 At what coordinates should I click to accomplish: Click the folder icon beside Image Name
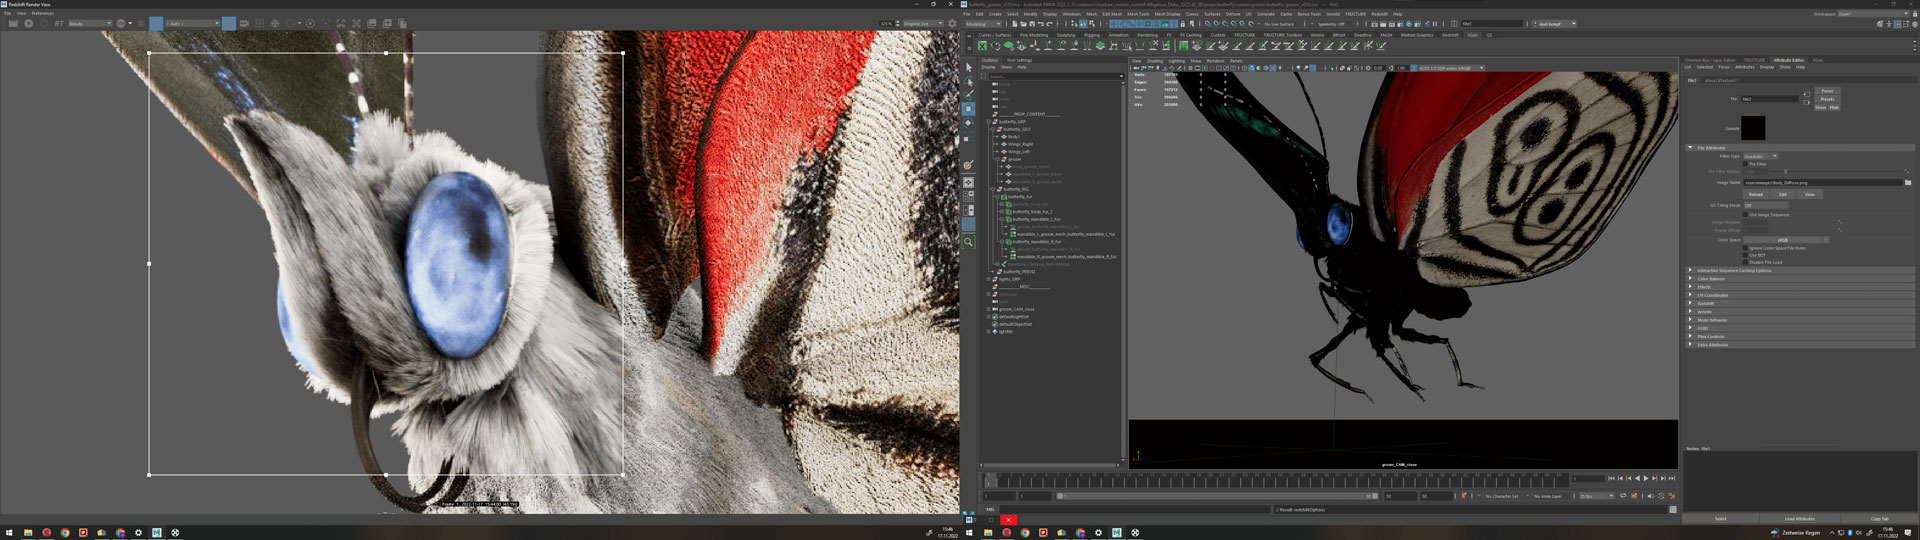pos(1908,183)
